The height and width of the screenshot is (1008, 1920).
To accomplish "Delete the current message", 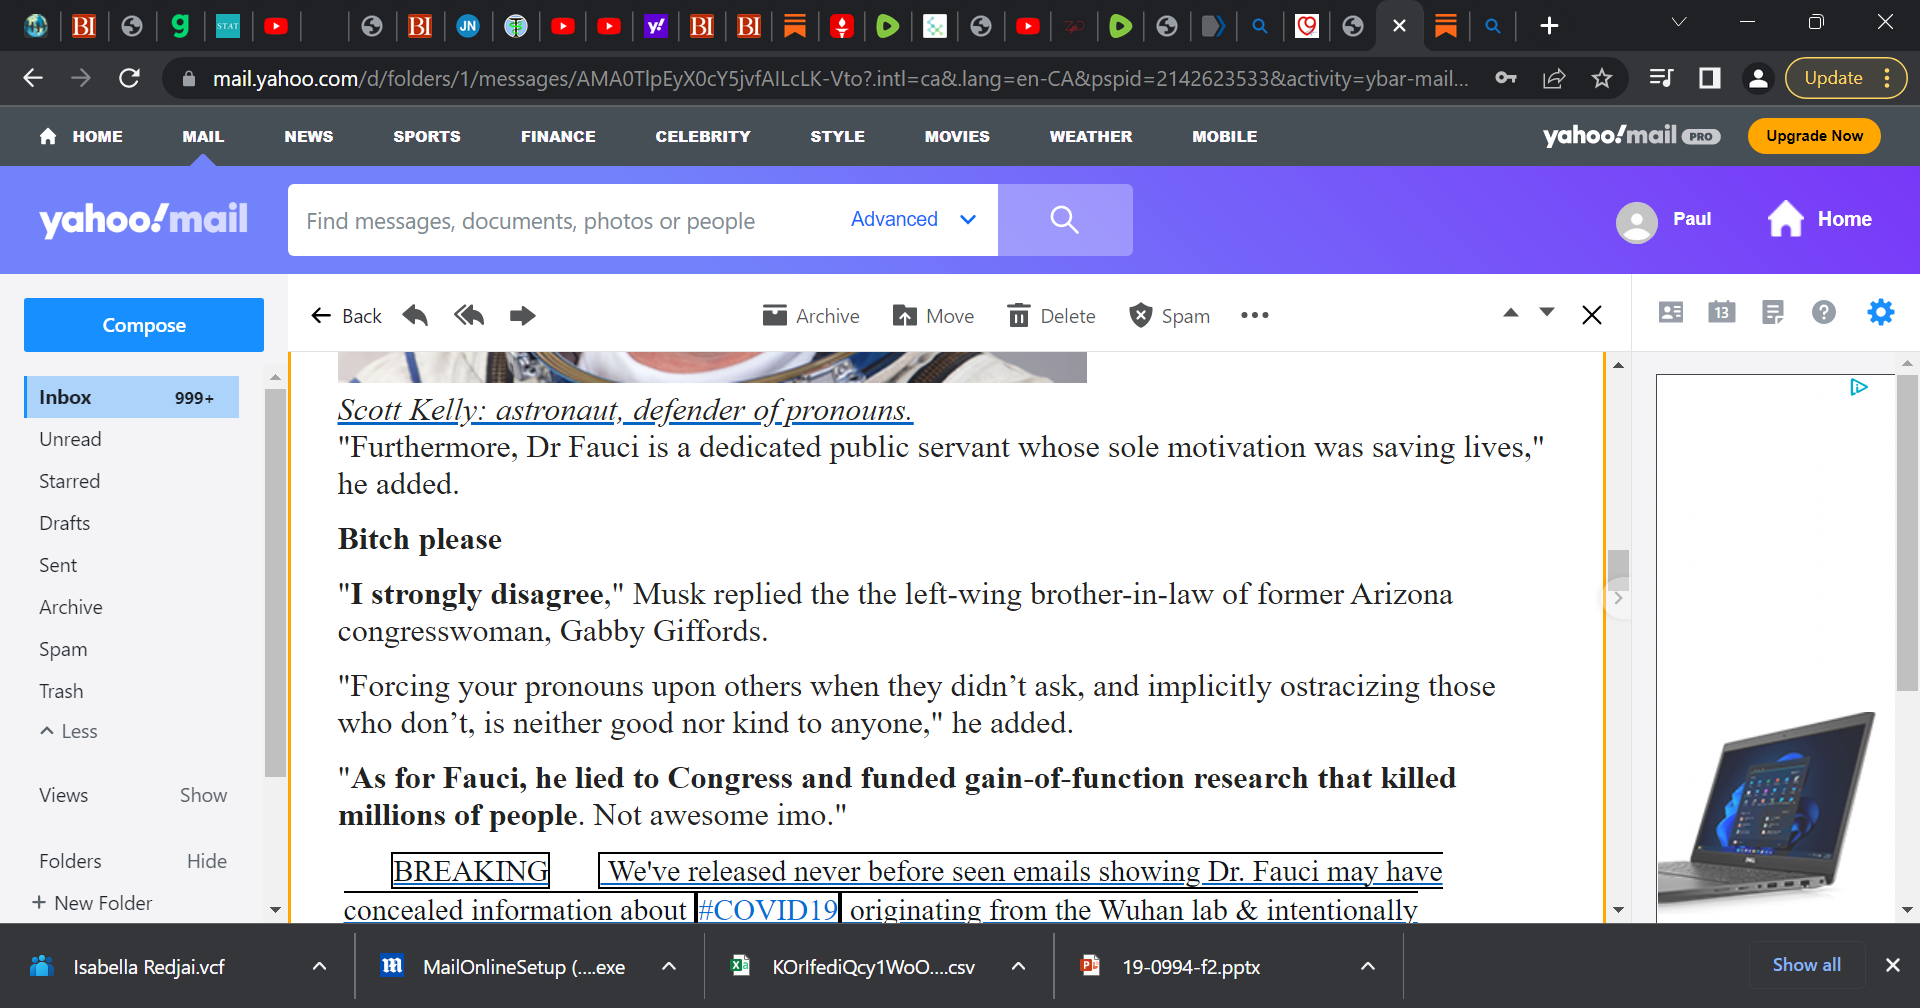I will click(1051, 316).
